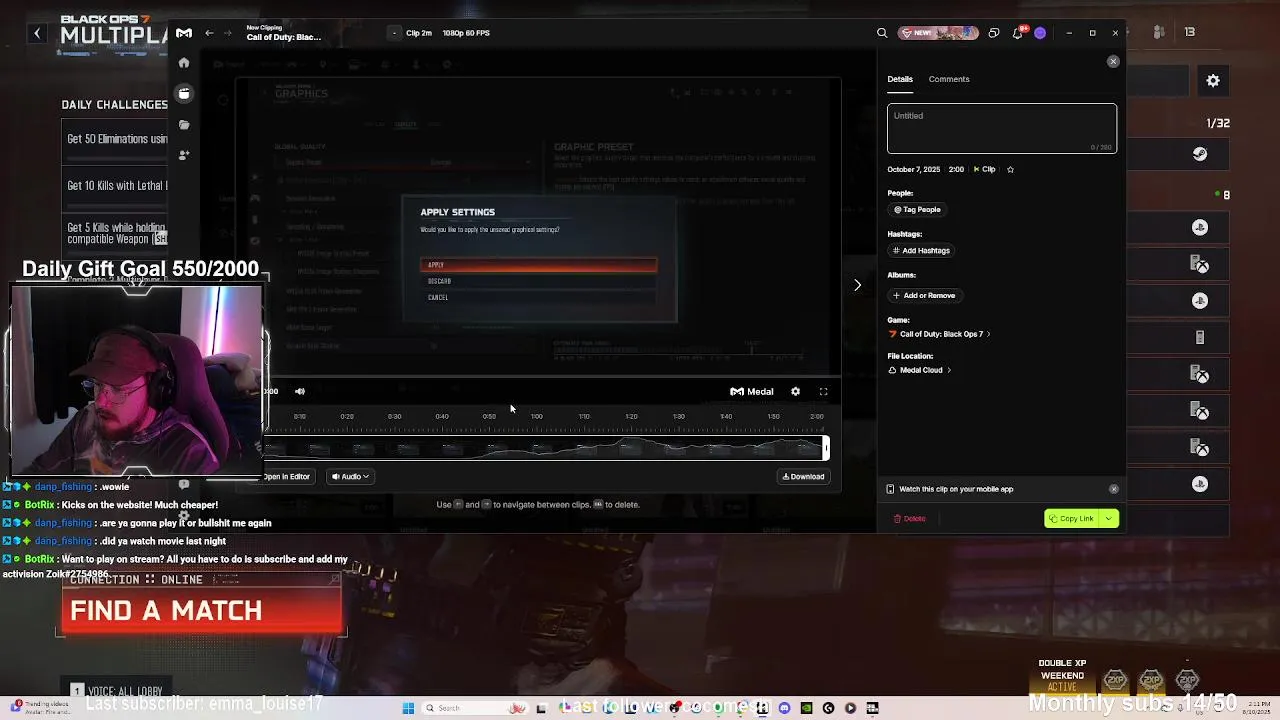
Task: Open the player settings gear
Action: pyautogui.click(x=795, y=392)
